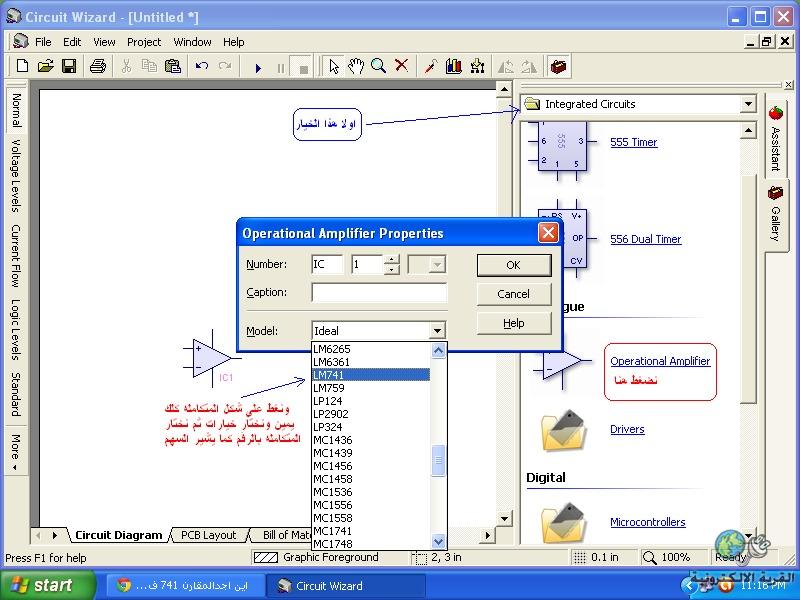Choose MC1458 from the model list

pyautogui.click(x=371, y=479)
